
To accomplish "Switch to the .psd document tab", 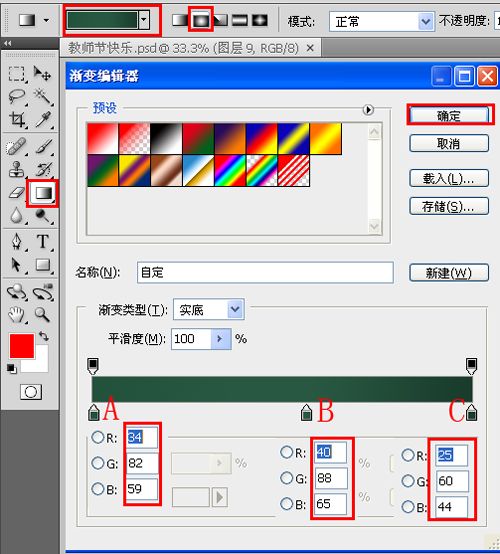I will [183, 48].
